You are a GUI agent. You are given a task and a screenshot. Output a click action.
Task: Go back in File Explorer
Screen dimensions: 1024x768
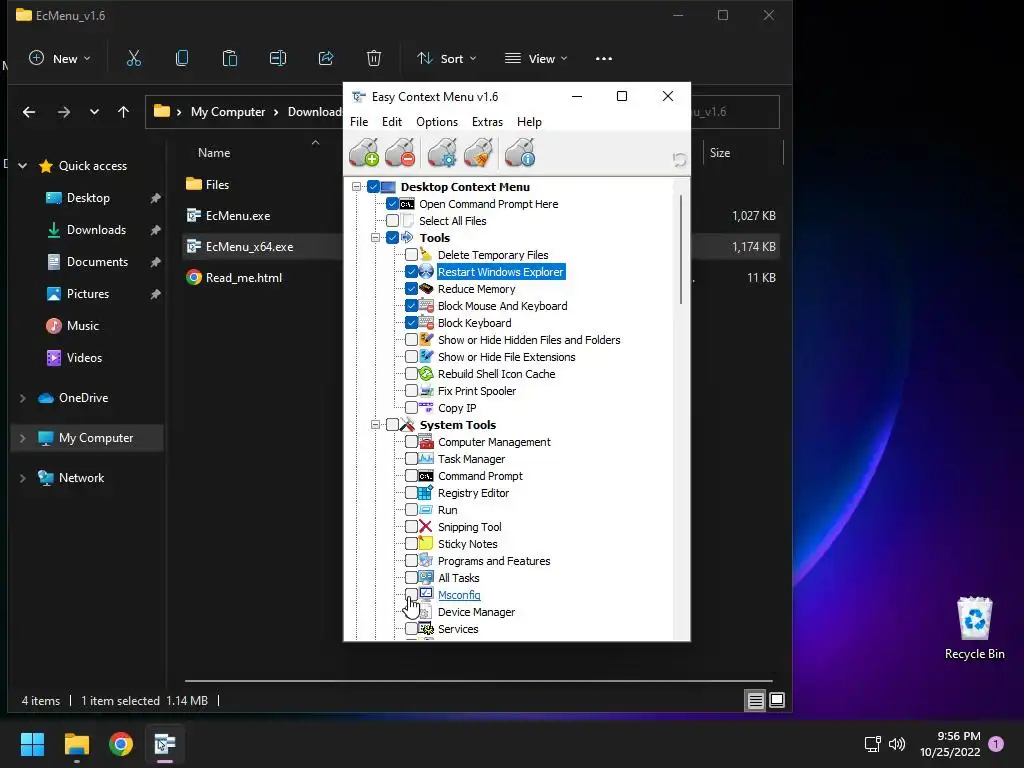[29, 112]
